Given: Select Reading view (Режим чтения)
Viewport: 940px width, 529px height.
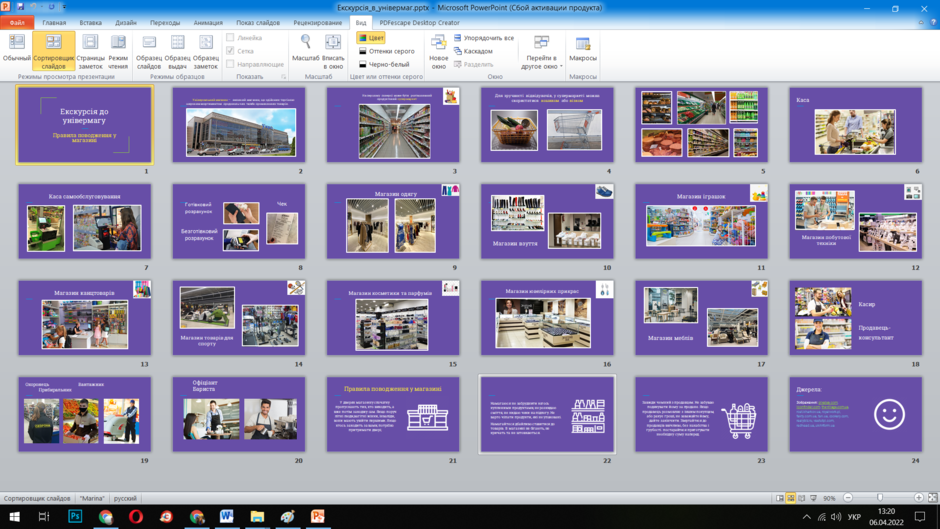Looking at the screenshot, I should pyautogui.click(x=118, y=50).
